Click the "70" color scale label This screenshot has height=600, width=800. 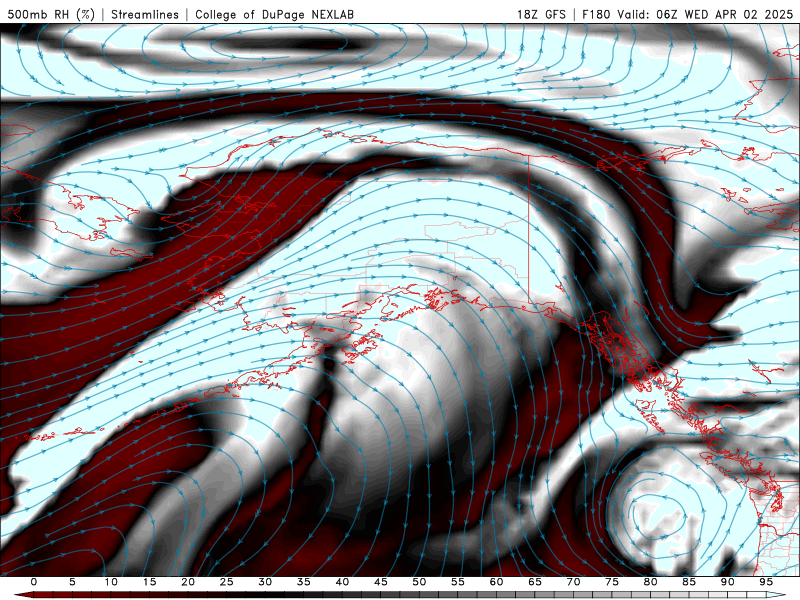coord(573,582)
